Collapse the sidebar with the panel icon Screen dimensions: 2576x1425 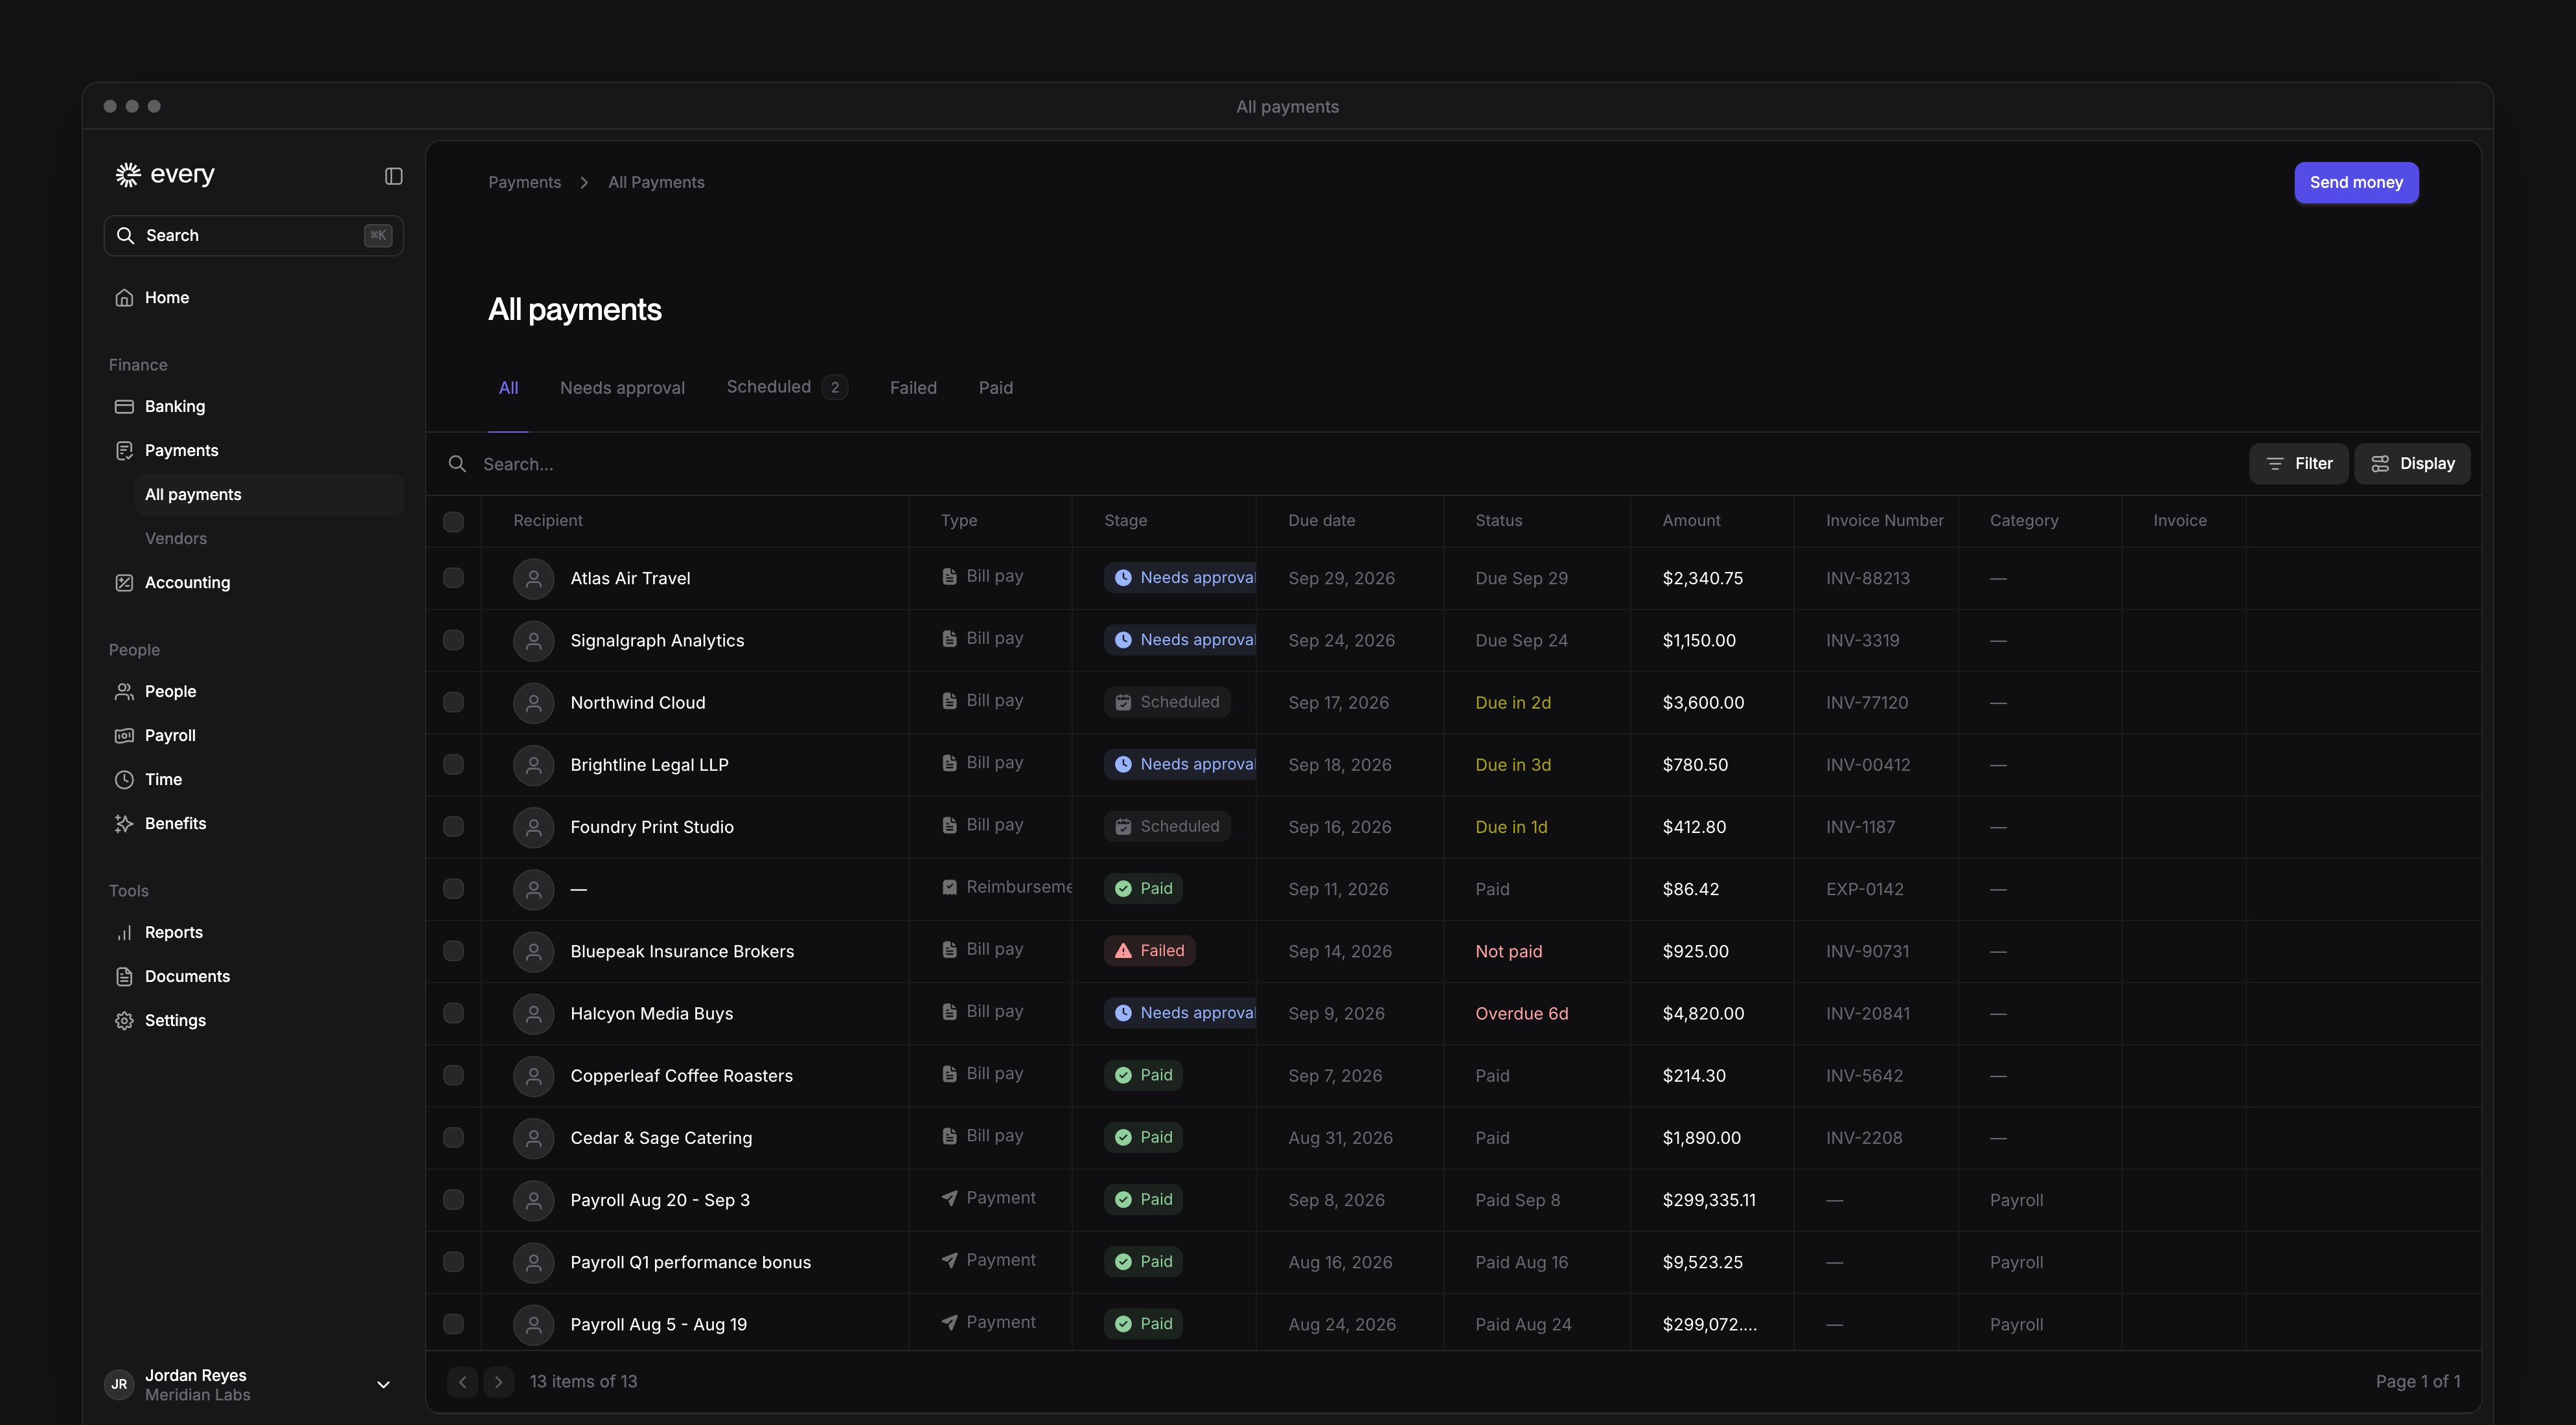[393, 176]
